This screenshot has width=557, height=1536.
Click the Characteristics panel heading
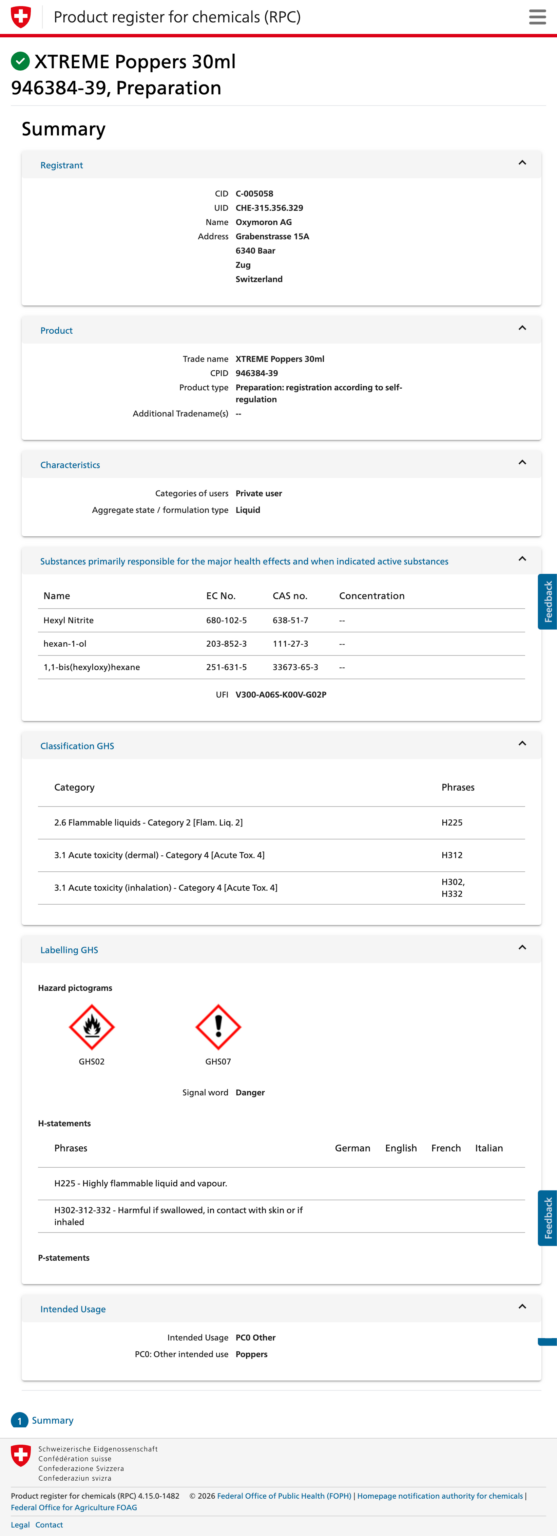(70, 465)
